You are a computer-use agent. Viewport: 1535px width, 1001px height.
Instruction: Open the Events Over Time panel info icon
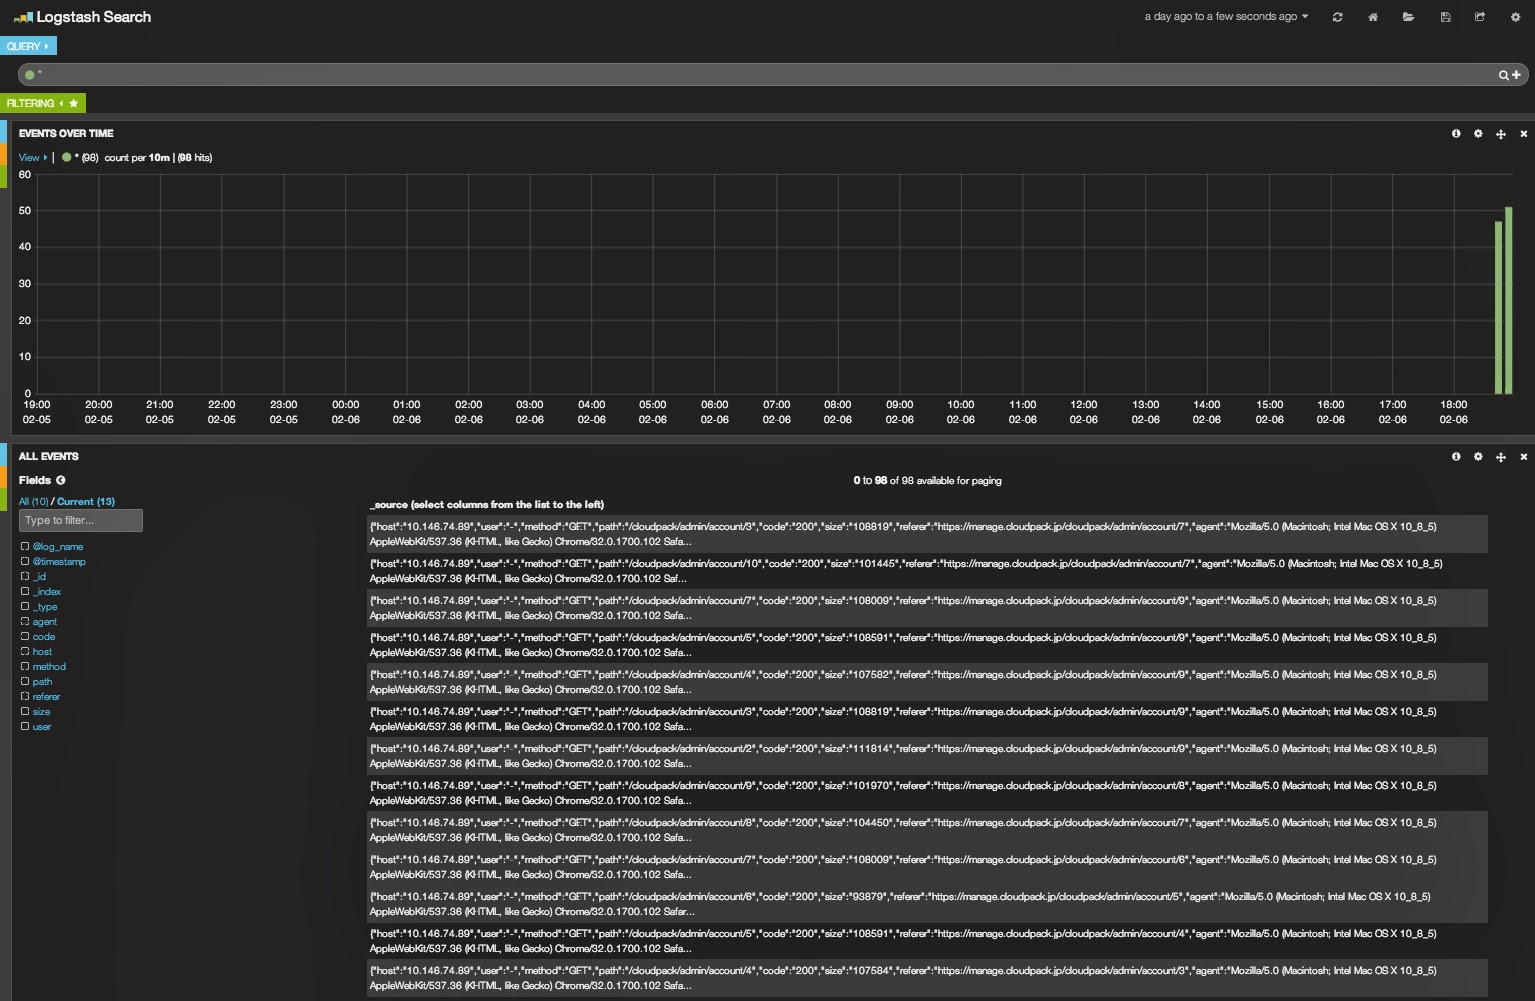[x=1456, y=133]
